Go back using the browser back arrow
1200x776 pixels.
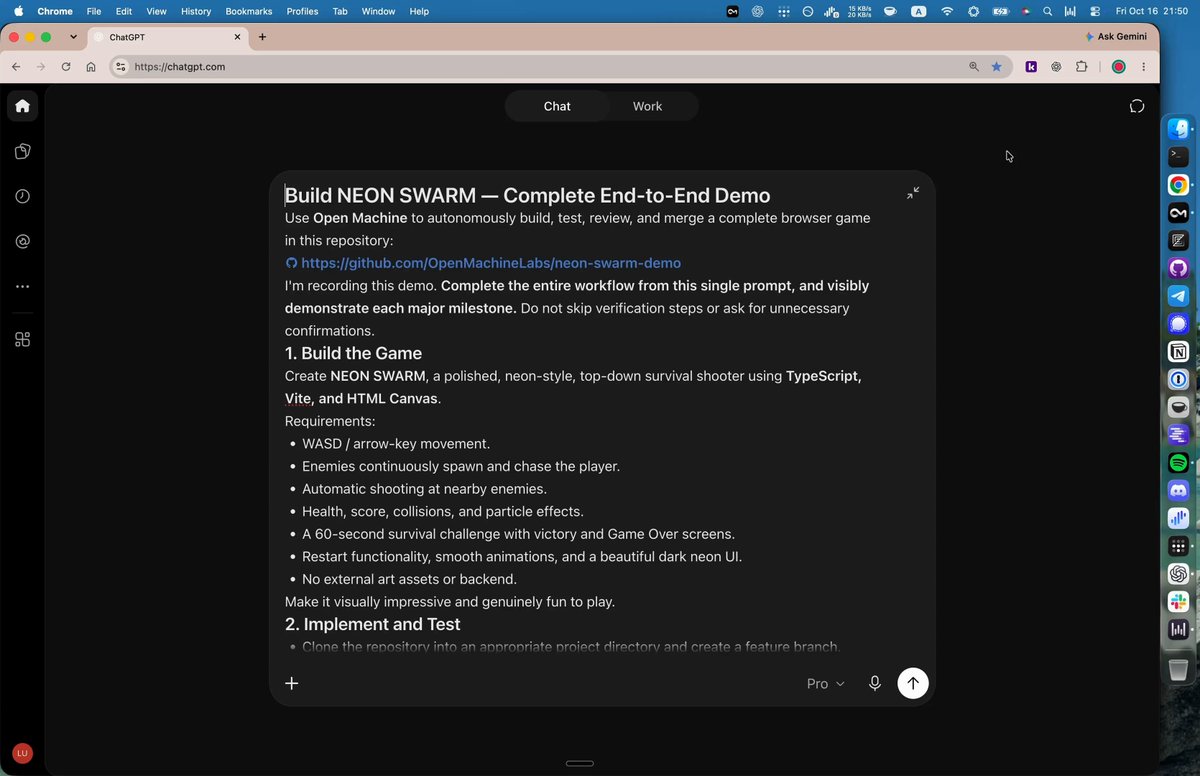click(x=16, y=67)
